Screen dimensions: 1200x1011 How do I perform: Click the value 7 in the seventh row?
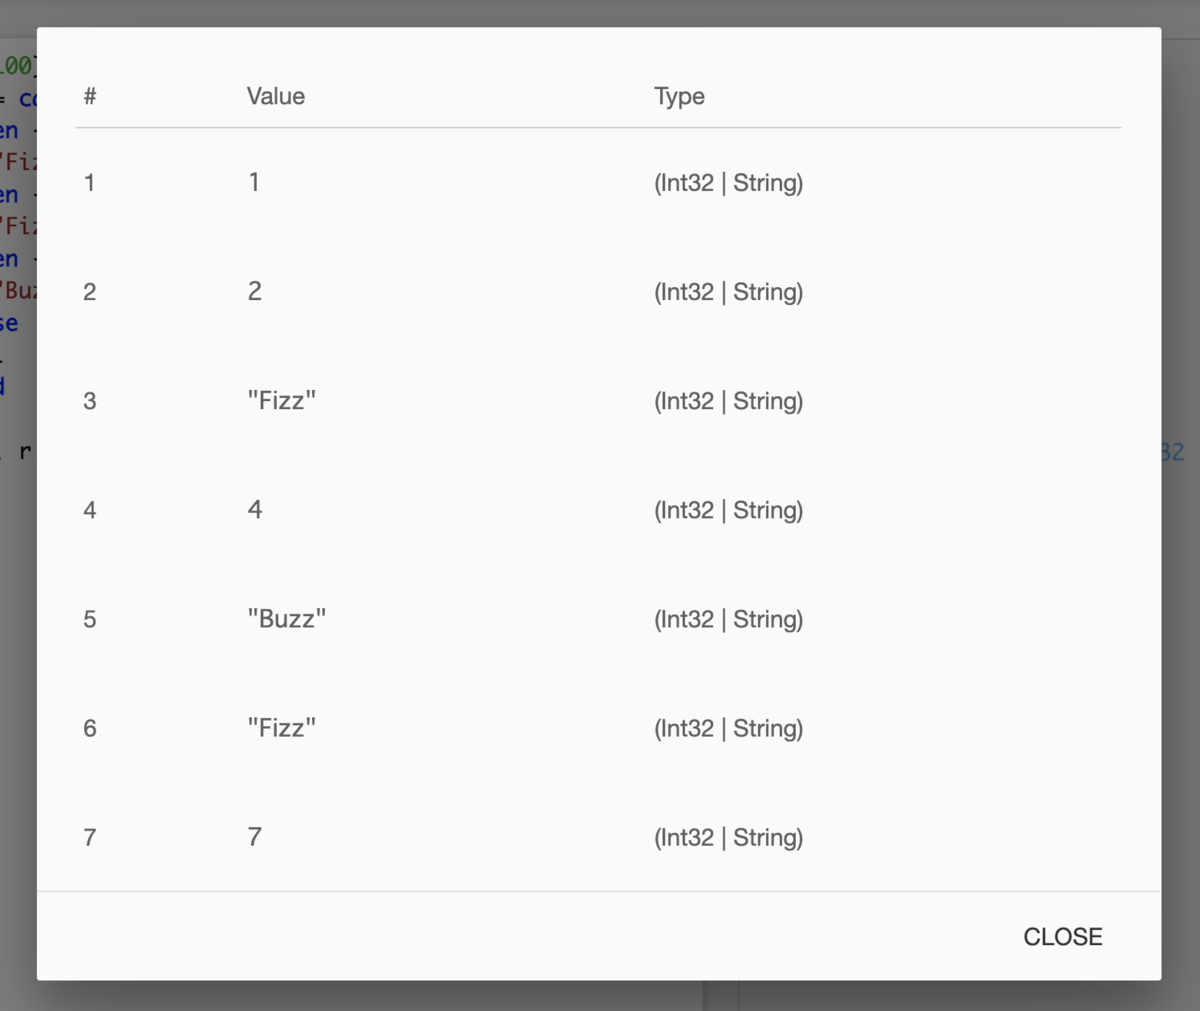[x=255, y=837]
